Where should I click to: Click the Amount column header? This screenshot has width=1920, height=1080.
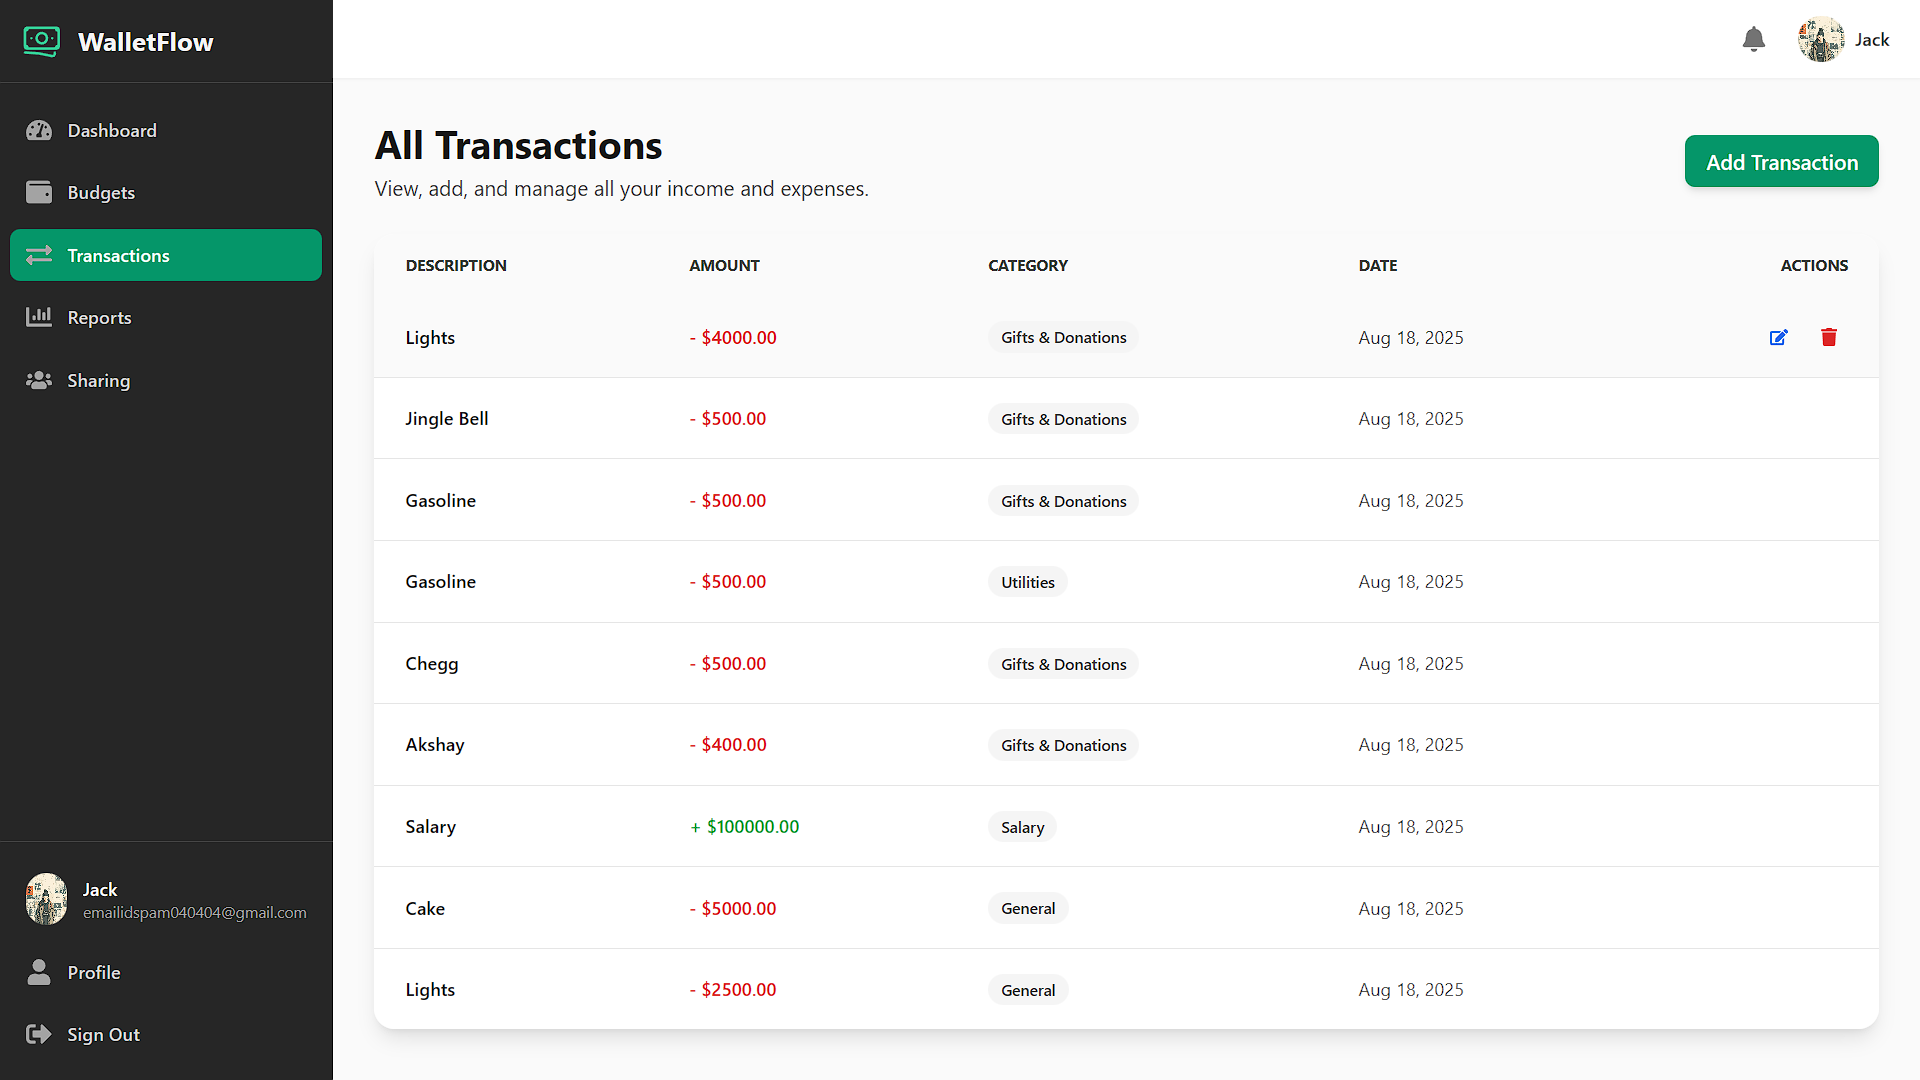tap(724, 266)
